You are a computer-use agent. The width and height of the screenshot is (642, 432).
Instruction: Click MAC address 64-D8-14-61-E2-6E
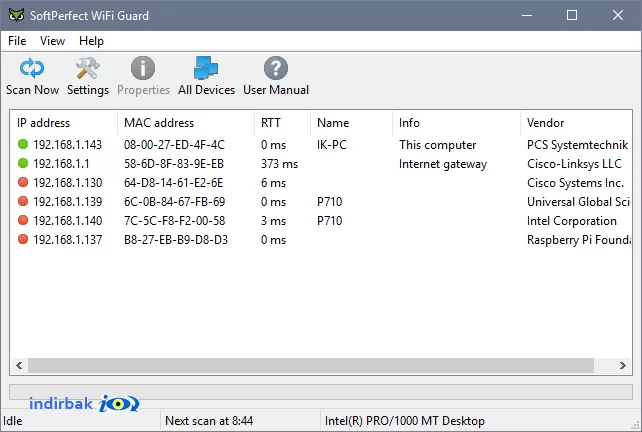click(x=174, y=183)
